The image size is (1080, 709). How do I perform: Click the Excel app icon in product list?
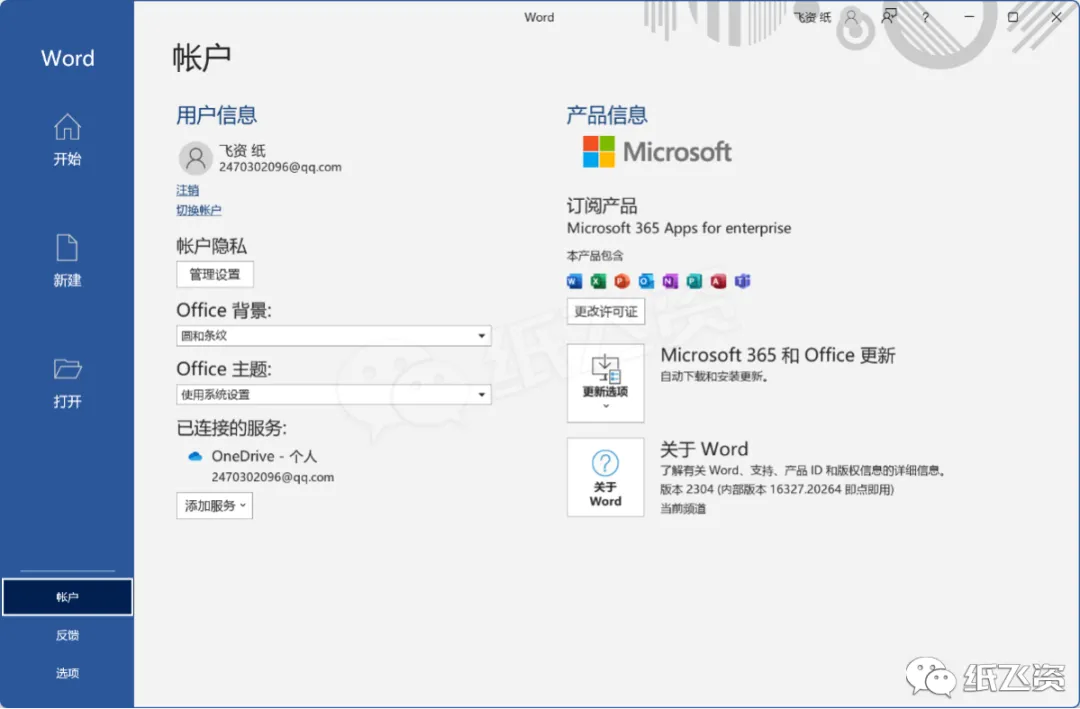click(x=598, y=281)
